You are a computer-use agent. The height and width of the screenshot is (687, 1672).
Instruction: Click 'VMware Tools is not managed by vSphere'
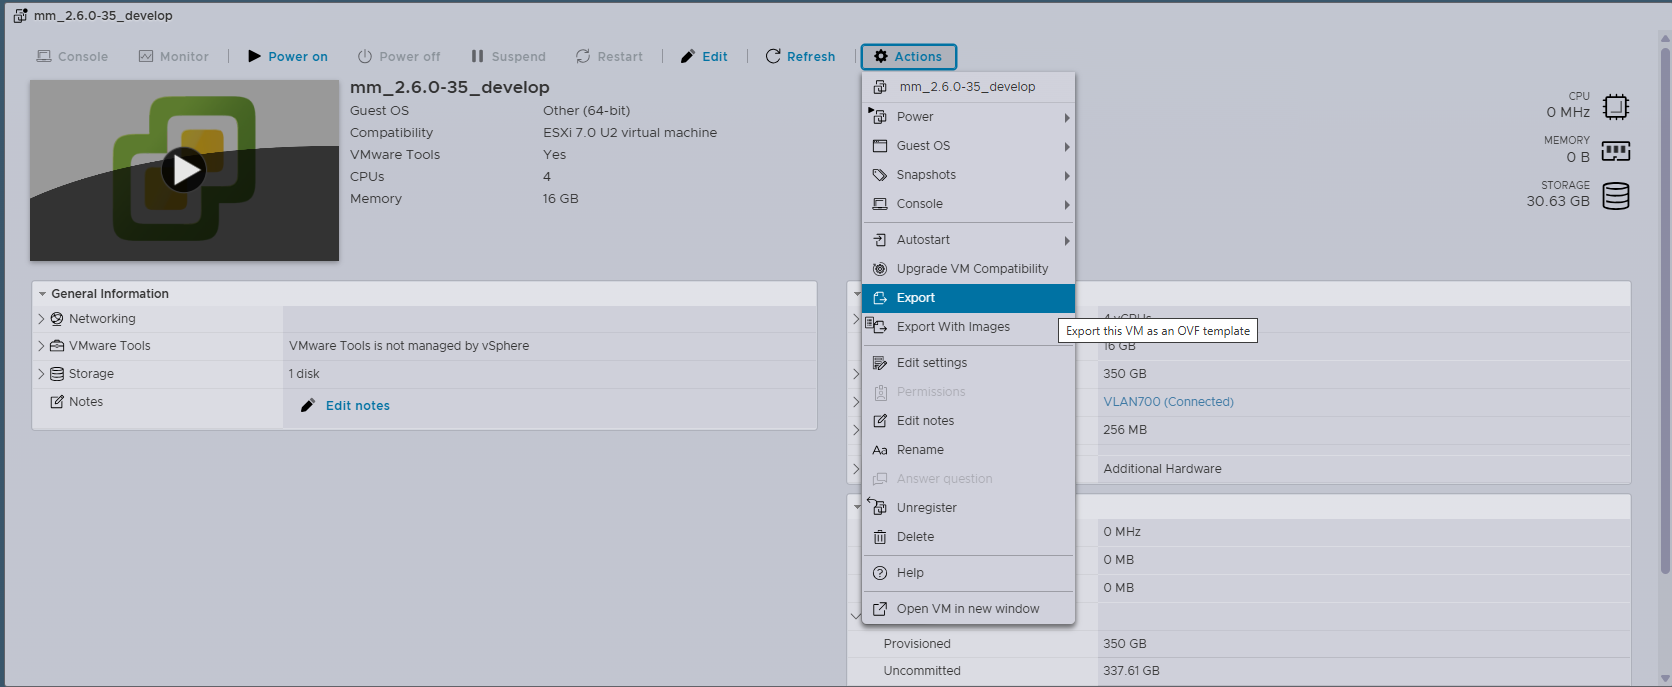click(x=409, y=346)
